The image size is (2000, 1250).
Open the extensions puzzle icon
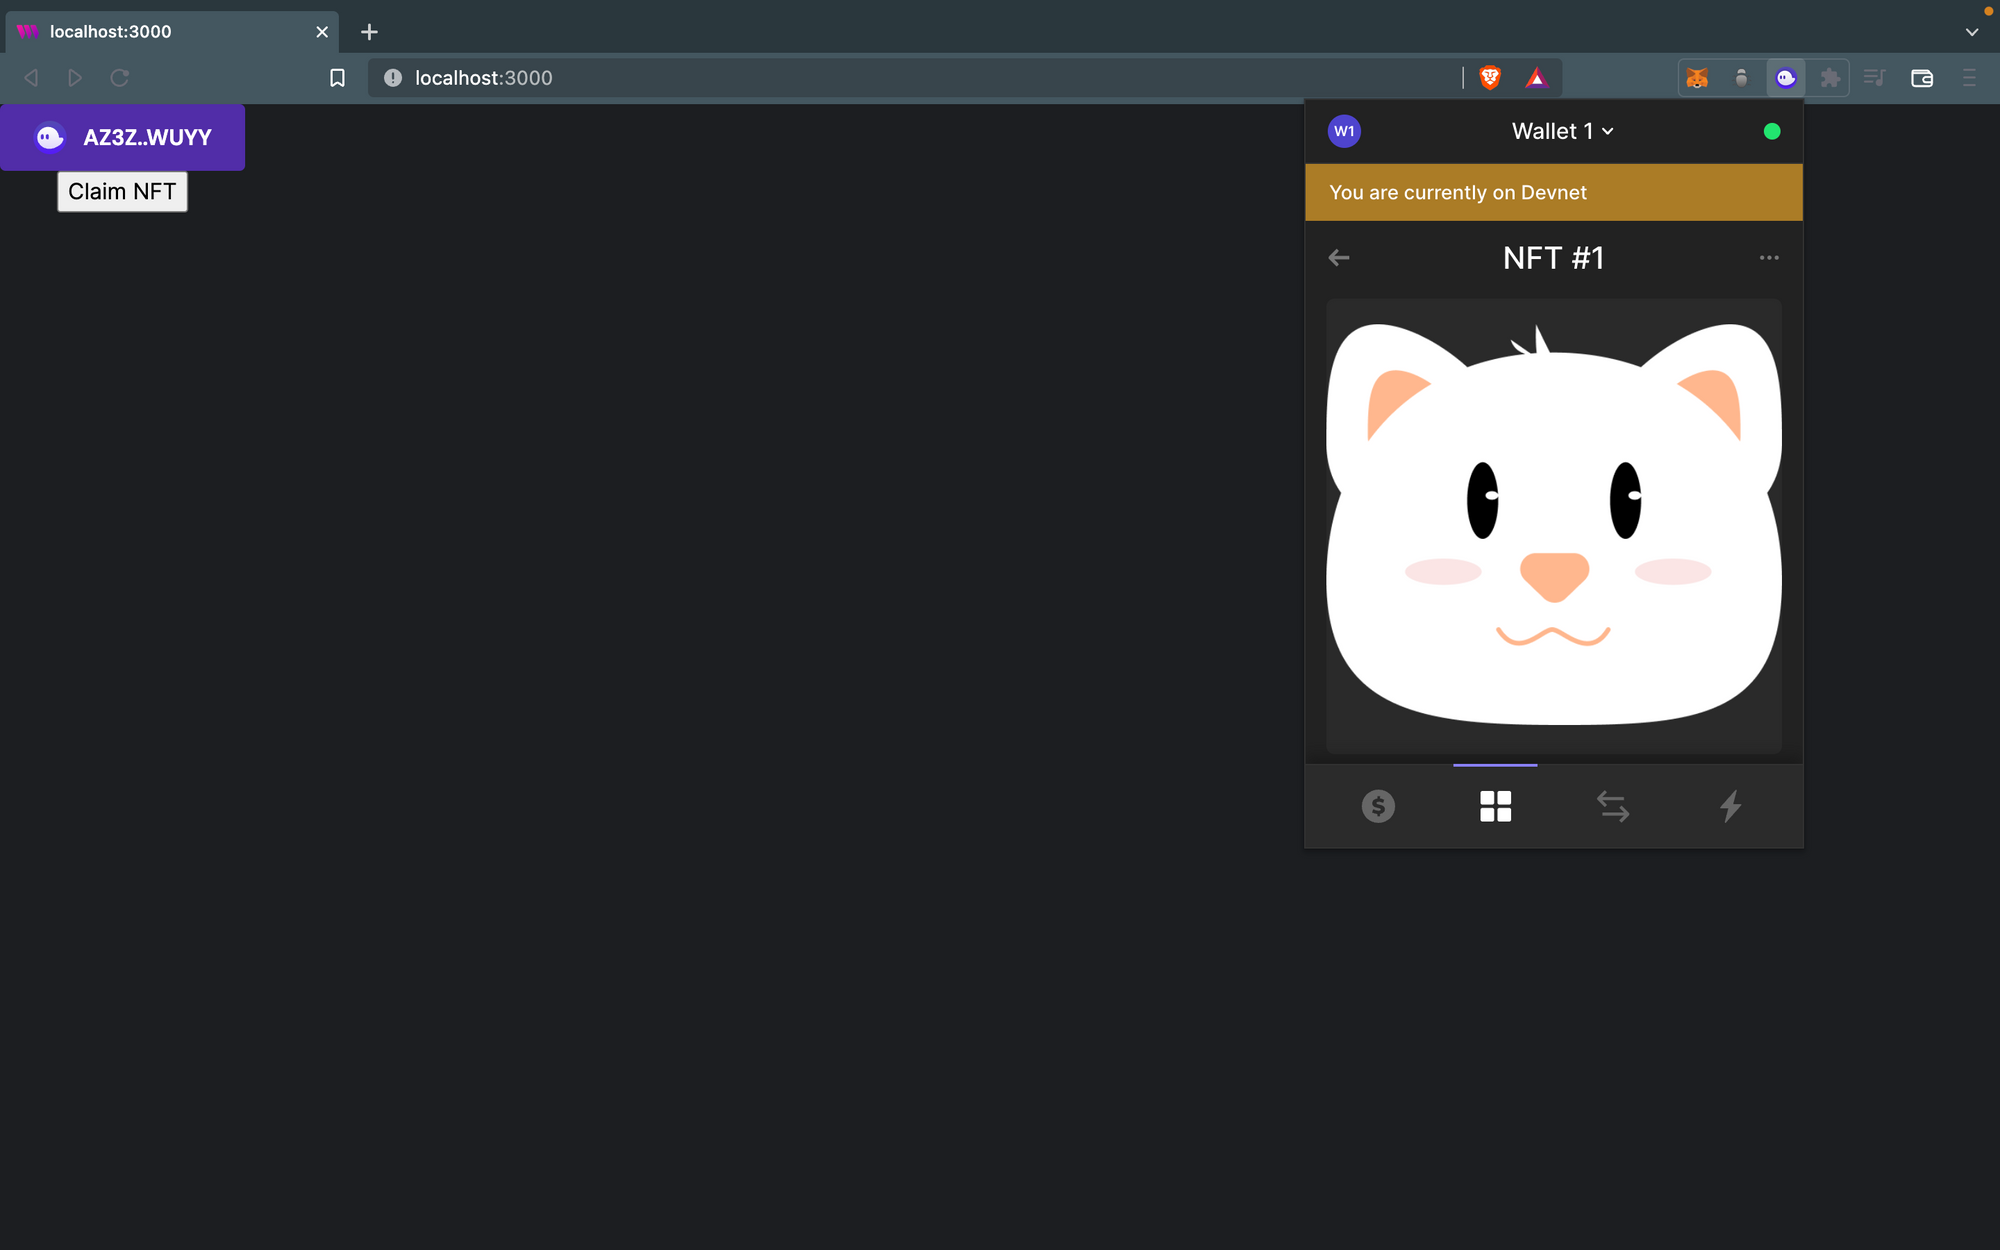point(1830,78)
